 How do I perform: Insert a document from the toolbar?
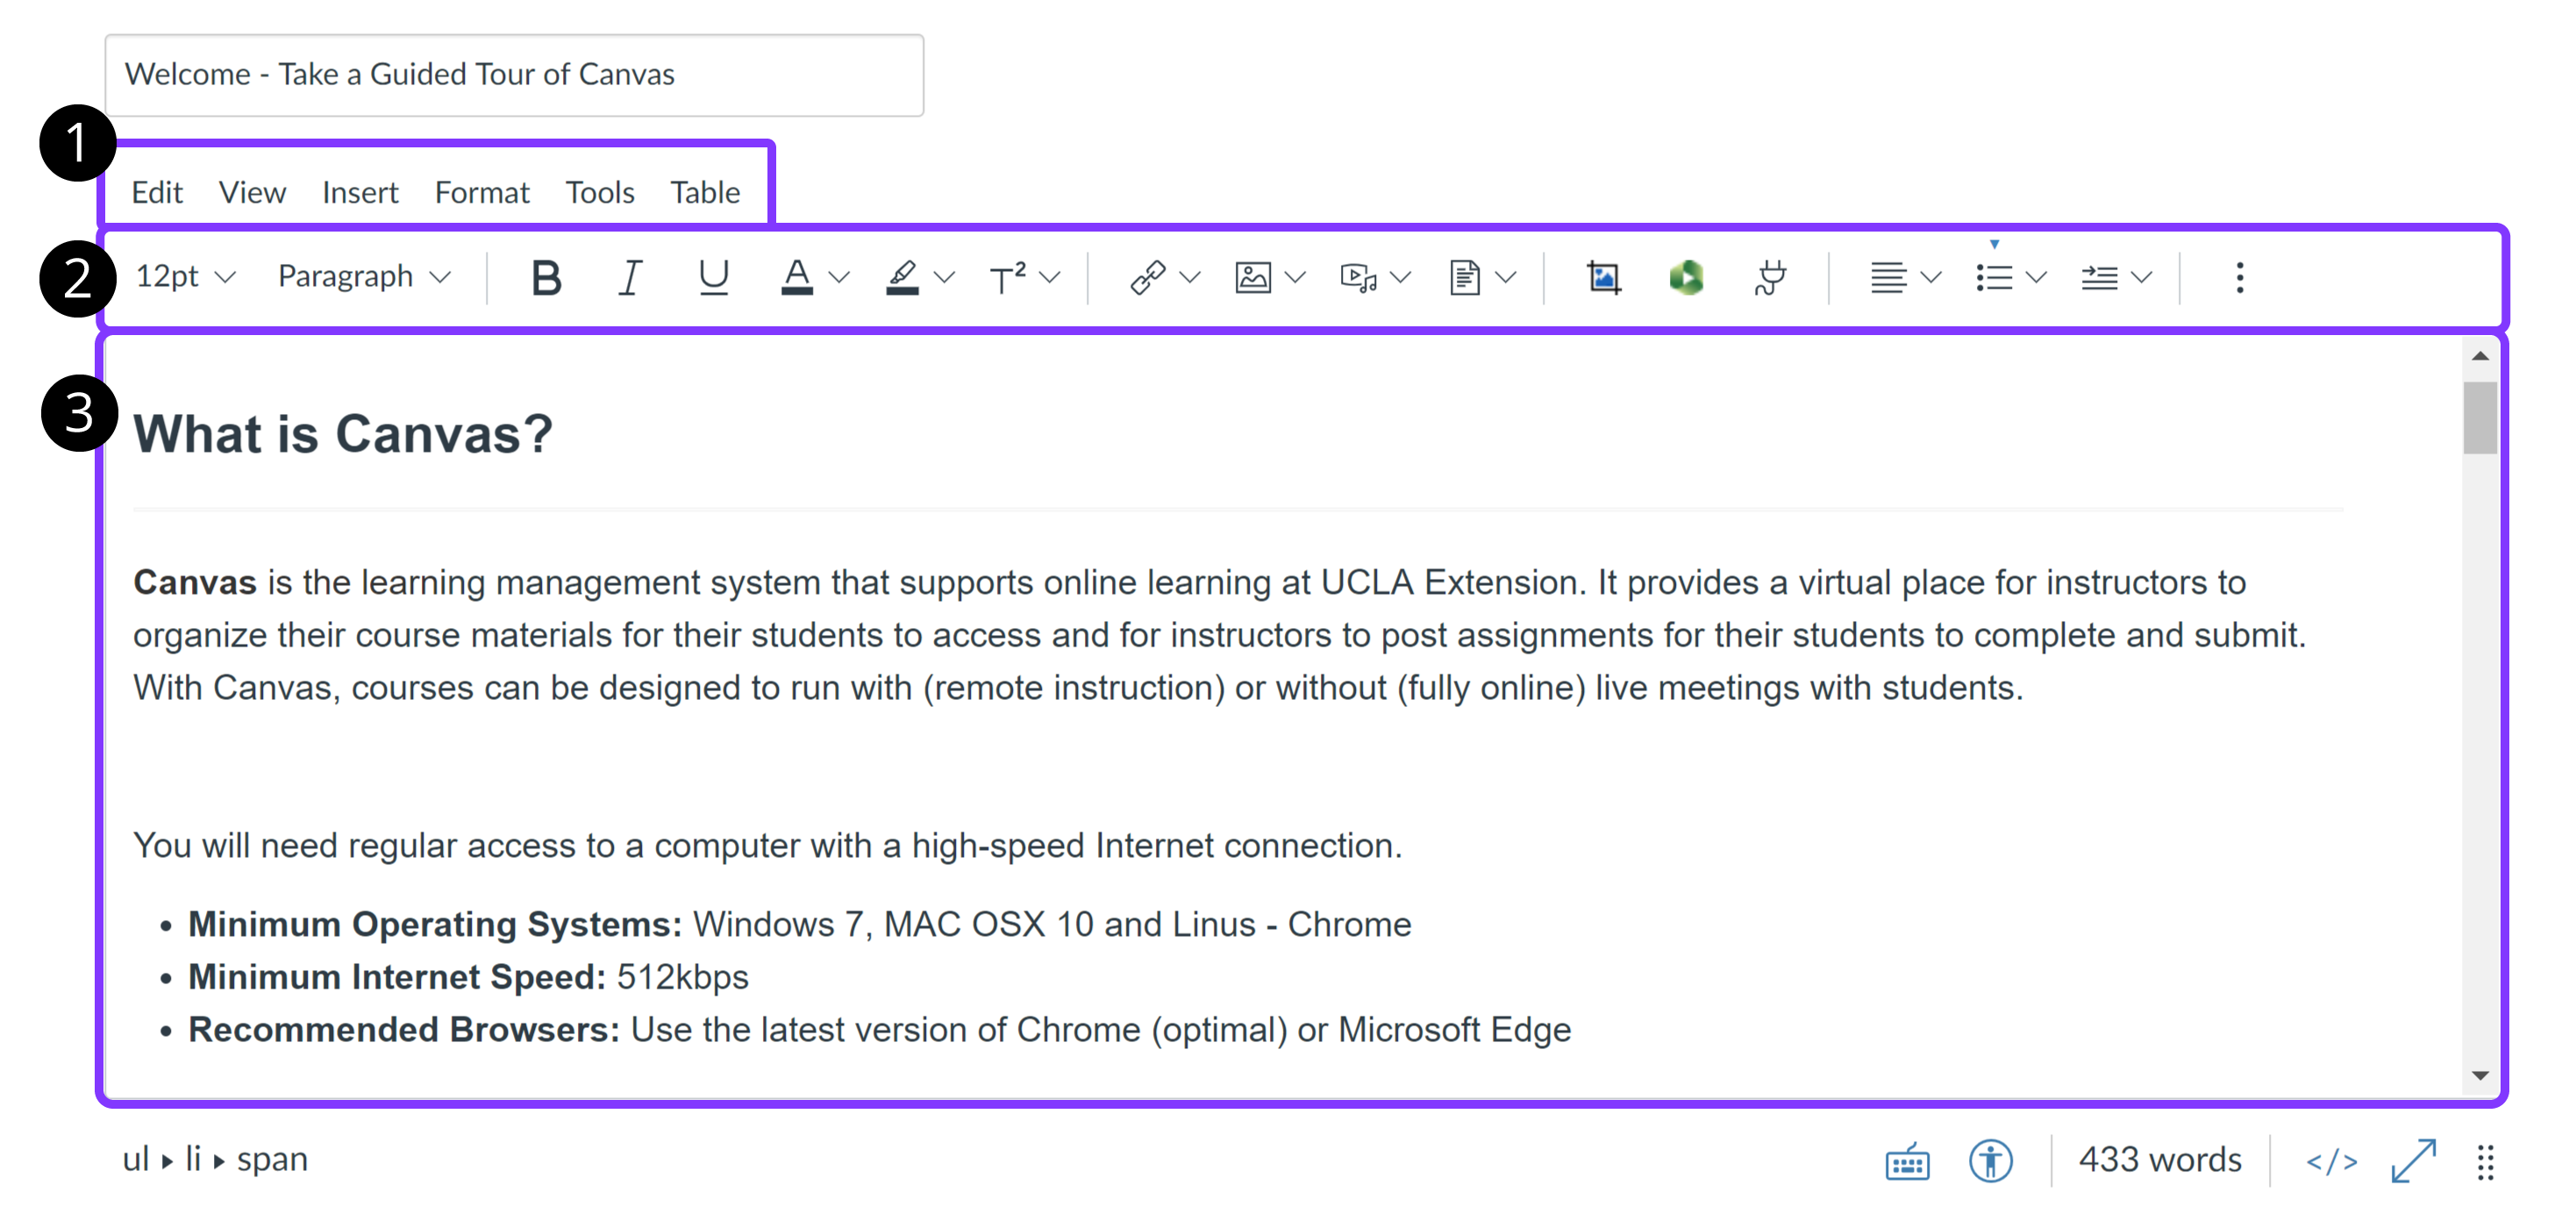coord(1463,277)
